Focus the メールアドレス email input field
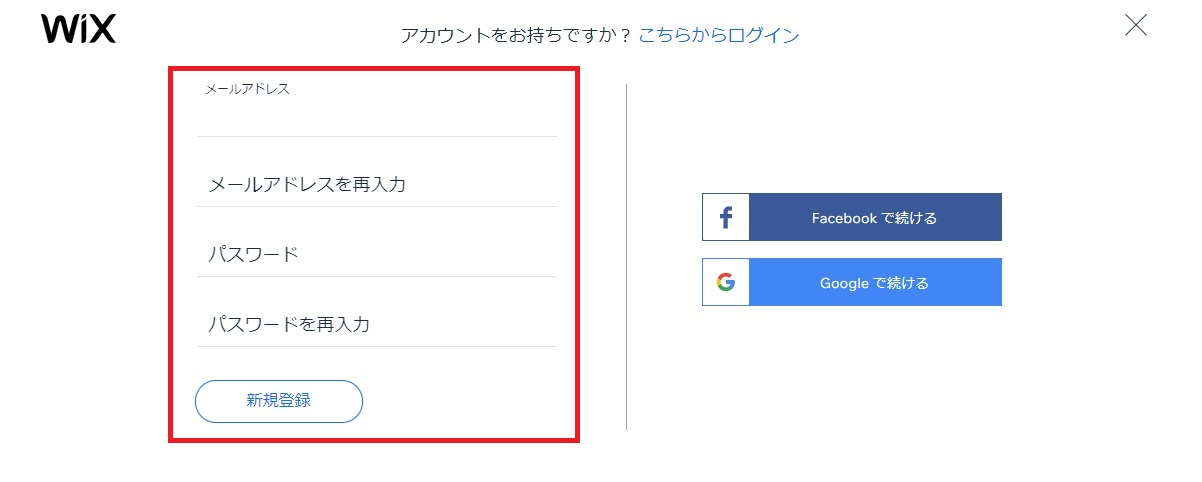The height and width of the screenshot is (482, 1202). 376,118
